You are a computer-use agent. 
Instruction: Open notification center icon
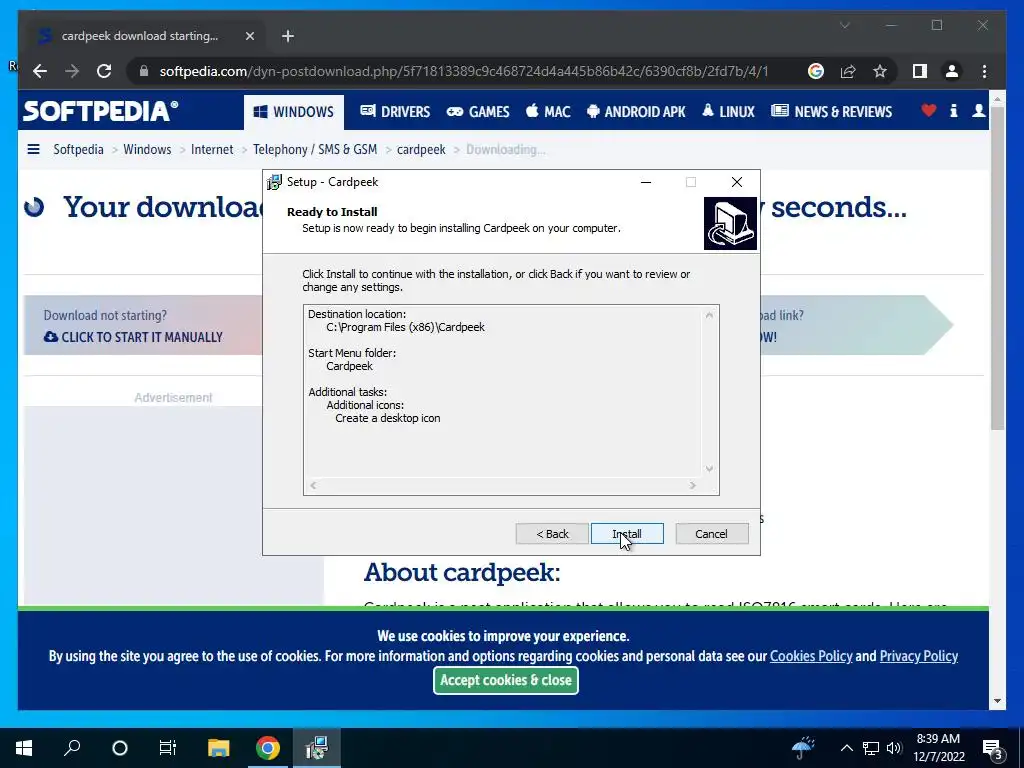(x=993, y=749)
